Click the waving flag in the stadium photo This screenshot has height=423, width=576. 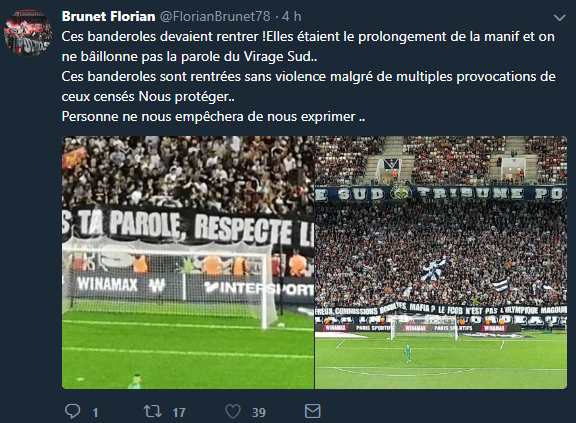[434, 269]
